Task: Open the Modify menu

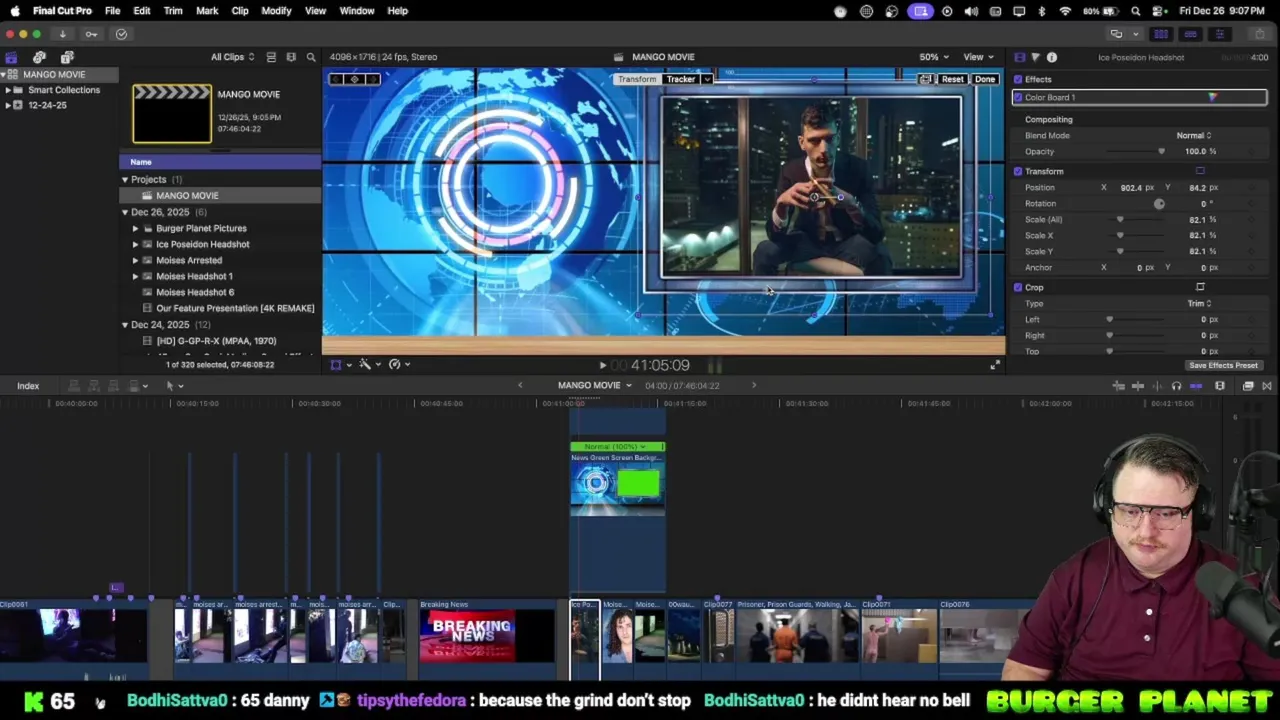Action: click(x=276, y=11)
